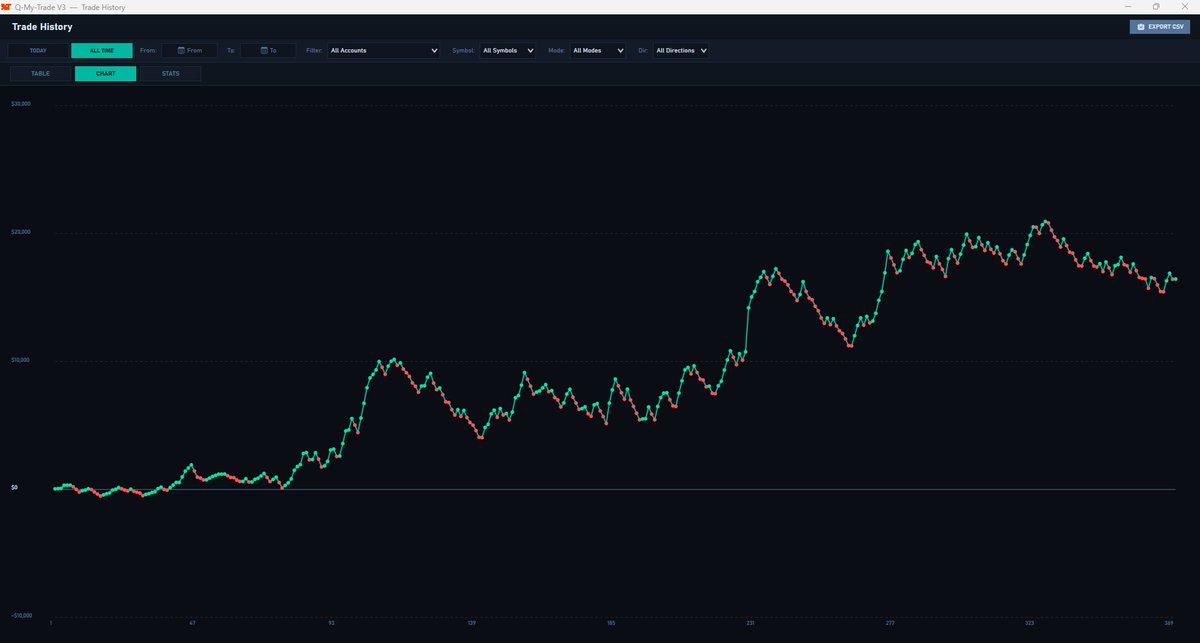Click the 369 x-axis label
The width and height of the screenshot is (1200, 643).
[1169, 623]
